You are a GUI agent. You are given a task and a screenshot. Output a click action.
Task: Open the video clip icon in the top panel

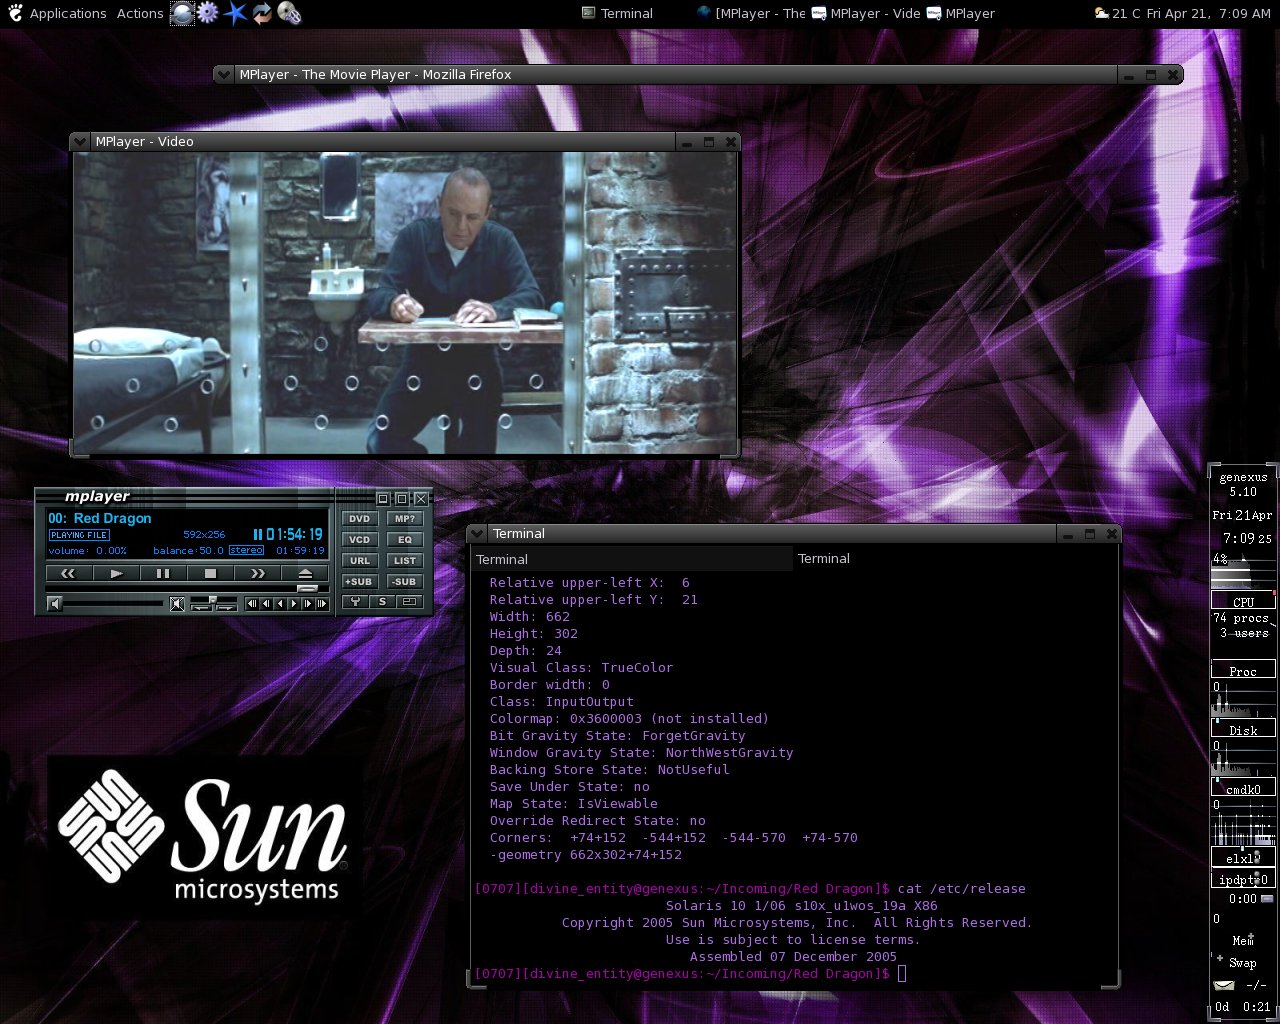[x=289, y=13]
